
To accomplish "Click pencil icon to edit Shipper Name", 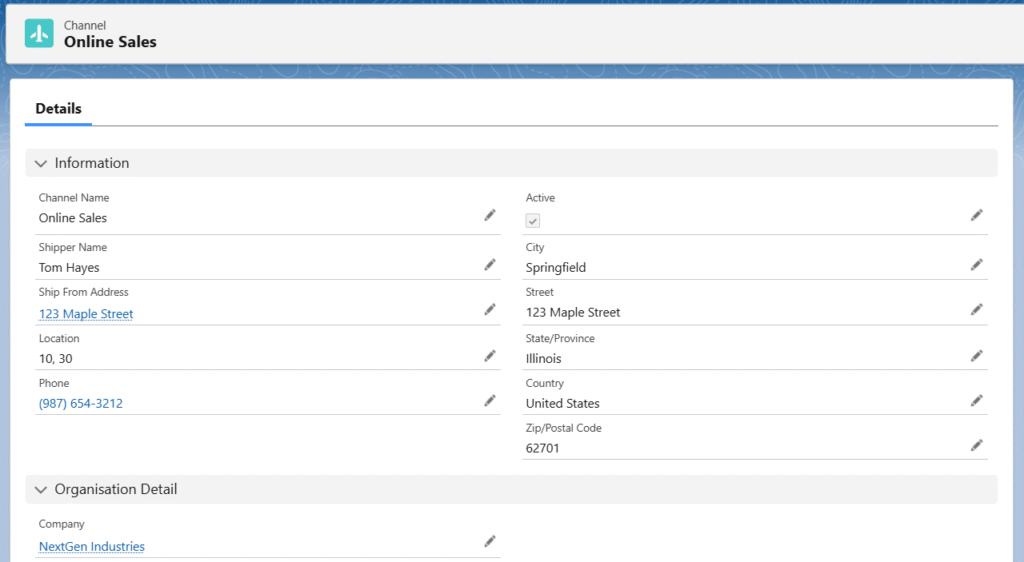I will [x=490, y=265].
